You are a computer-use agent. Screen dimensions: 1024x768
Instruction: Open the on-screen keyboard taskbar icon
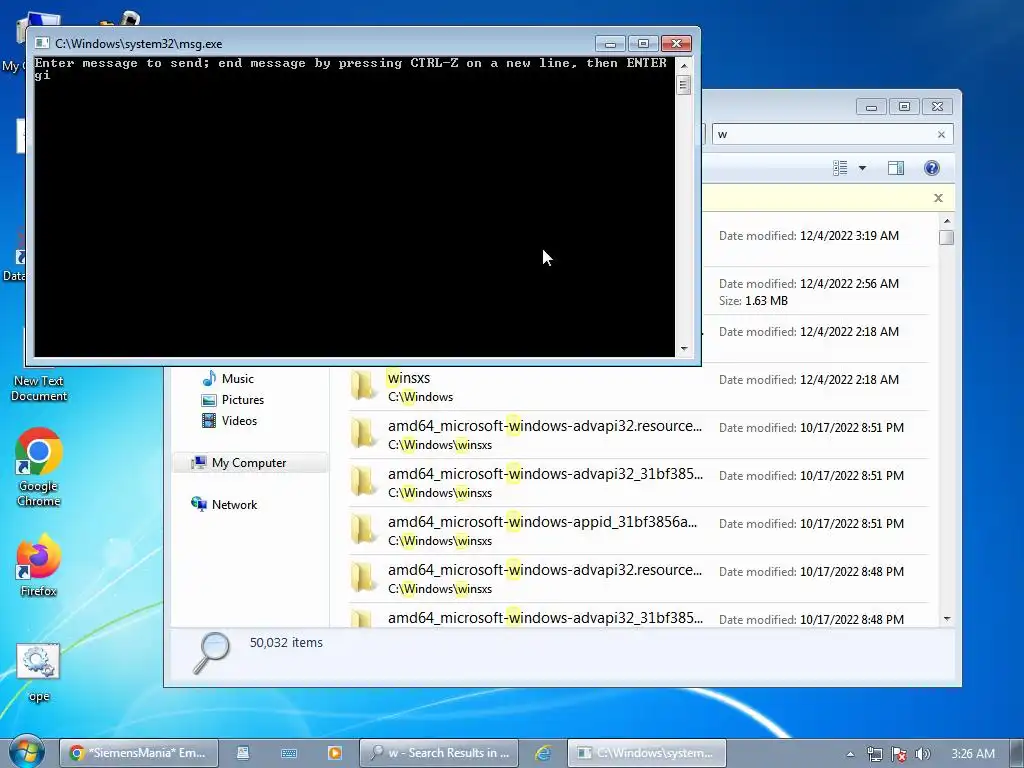point(289,753)
